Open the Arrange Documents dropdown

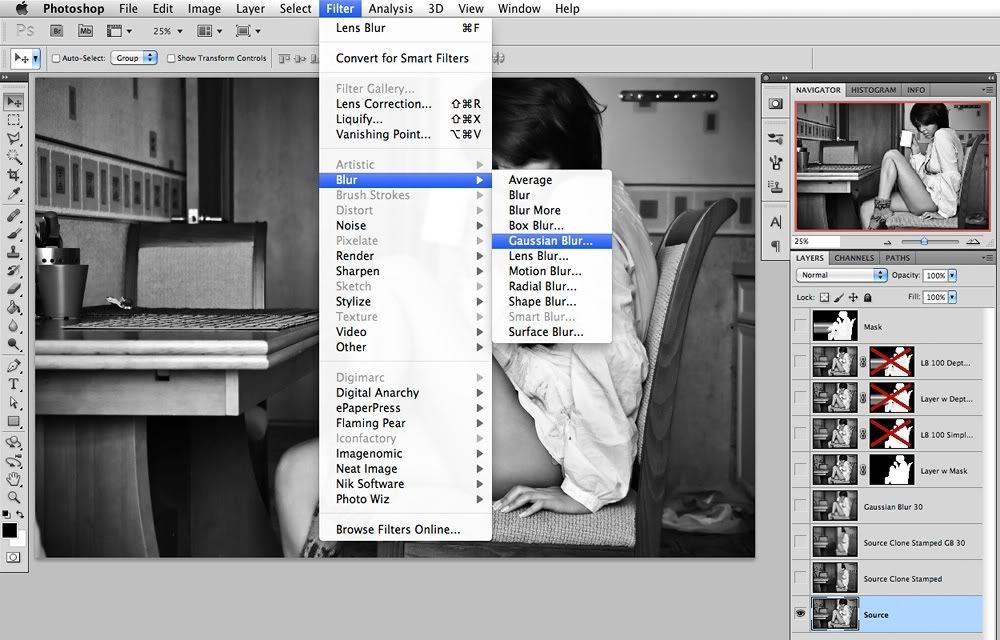point(209,31)
